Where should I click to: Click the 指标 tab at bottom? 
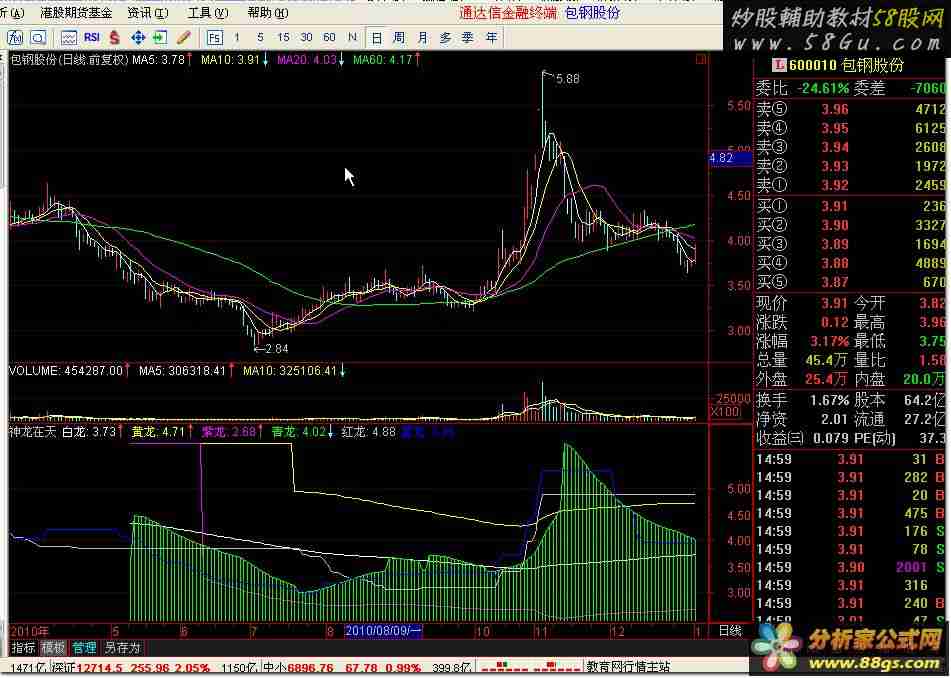coord(23,648)
